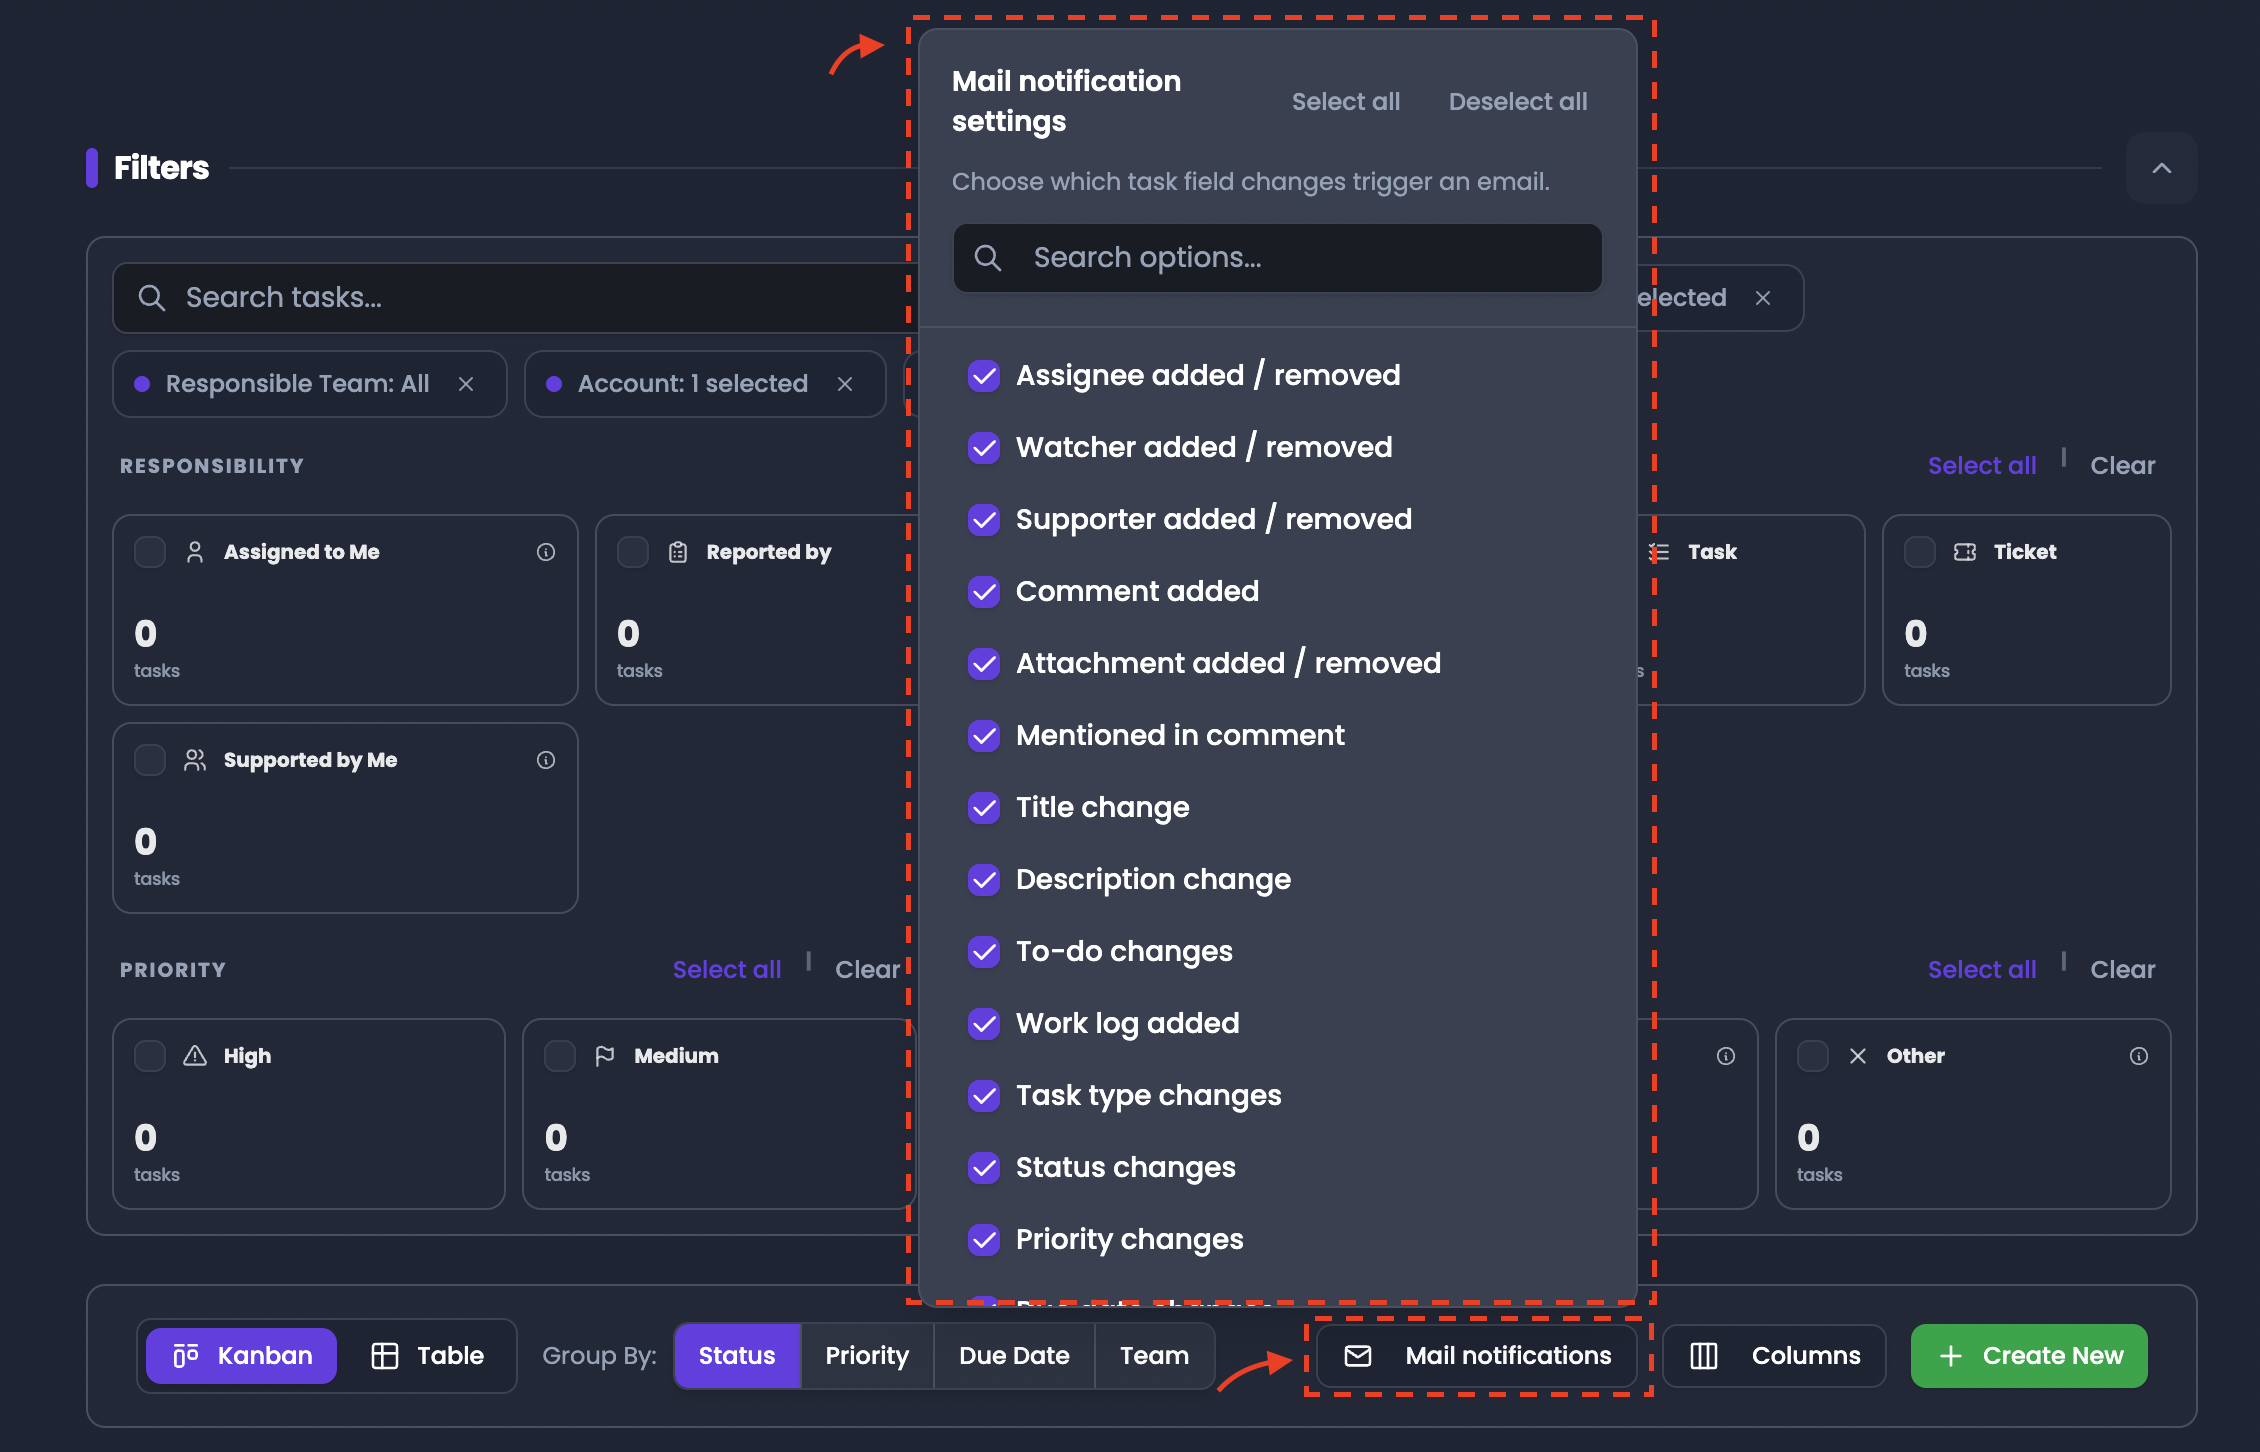The width and height of the screenshot is (2260, 1452).
Task: Remove the Account: 1 selected filter chip
Action: point(845,384)
